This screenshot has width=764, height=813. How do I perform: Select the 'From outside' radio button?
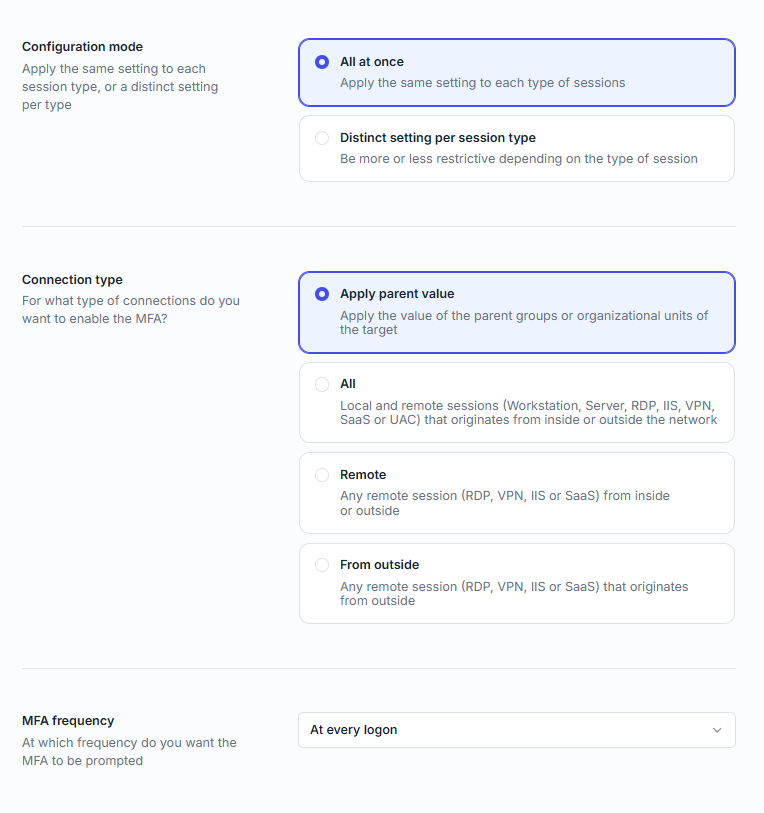tap(322, 565)
